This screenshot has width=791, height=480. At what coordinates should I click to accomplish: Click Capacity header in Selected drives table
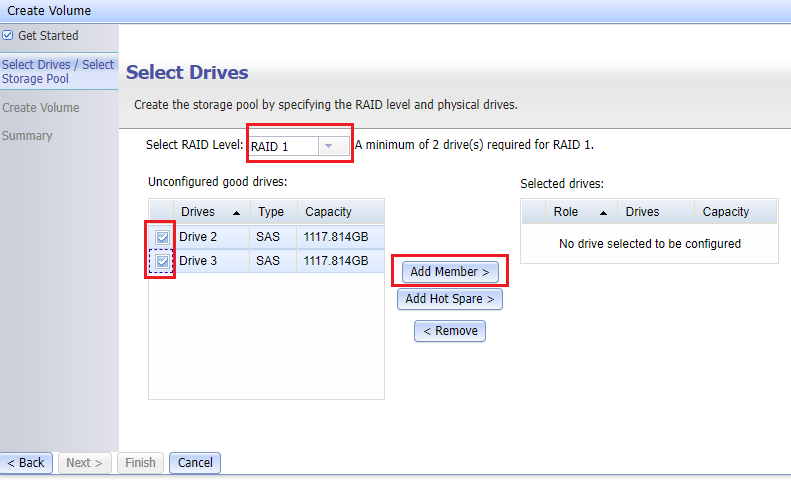coord(726,212)
